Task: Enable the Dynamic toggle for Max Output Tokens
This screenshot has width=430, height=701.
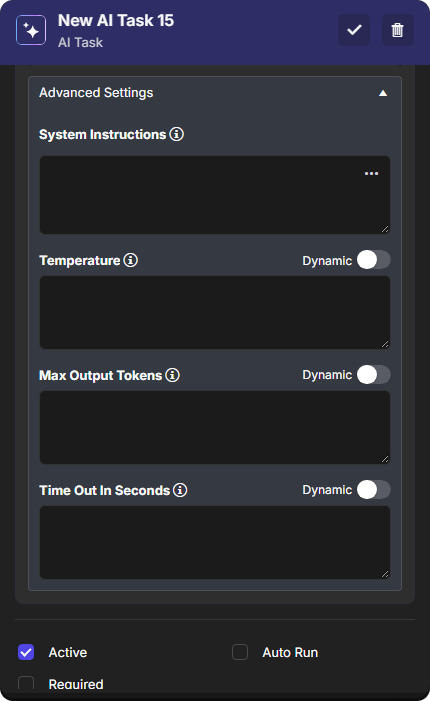Action: (374, 375)
